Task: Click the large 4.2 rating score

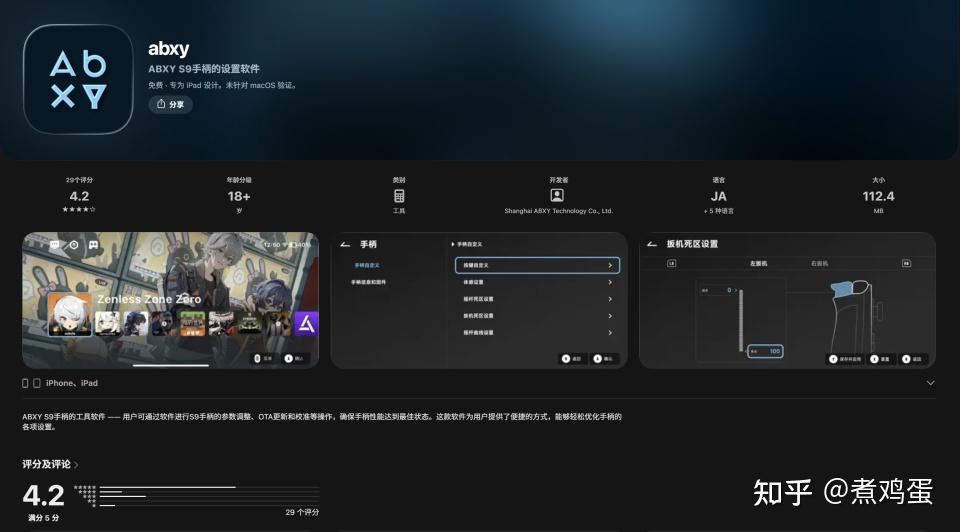Action: pyautogui.click(x=43, y=495)
